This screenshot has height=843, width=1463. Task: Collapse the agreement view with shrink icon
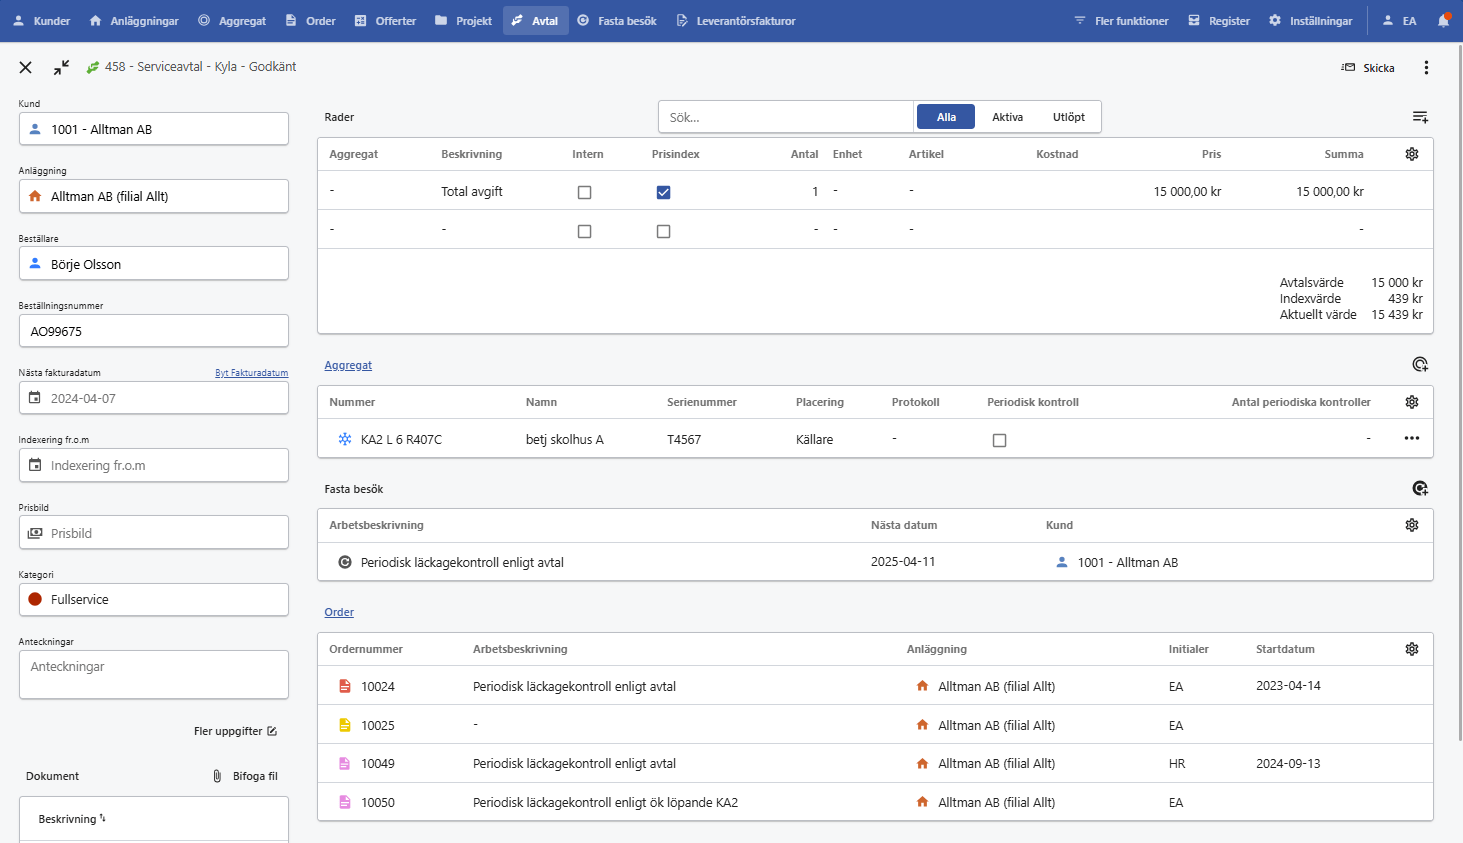tap(61, 67)
